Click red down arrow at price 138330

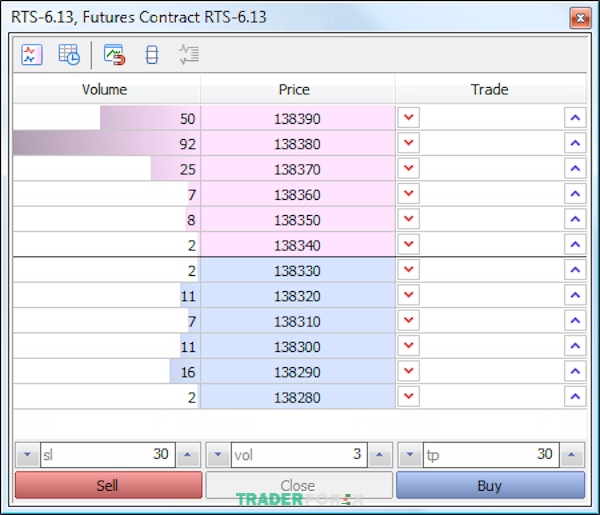click(x=409, y=269)
